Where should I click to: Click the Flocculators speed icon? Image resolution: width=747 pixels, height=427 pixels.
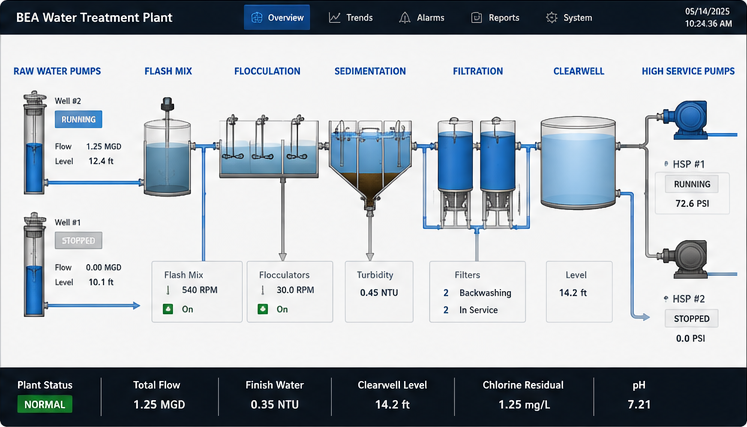coord(262,290)
